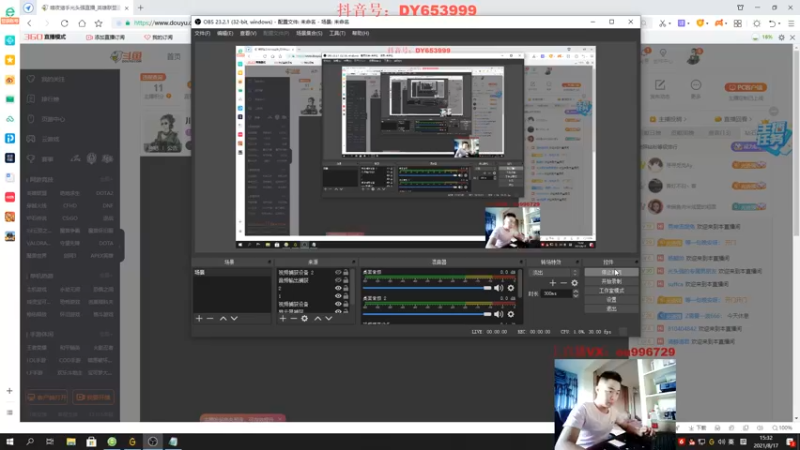
Task: Click 设置 button in OBS controls
Action: [x=611, y=299]
